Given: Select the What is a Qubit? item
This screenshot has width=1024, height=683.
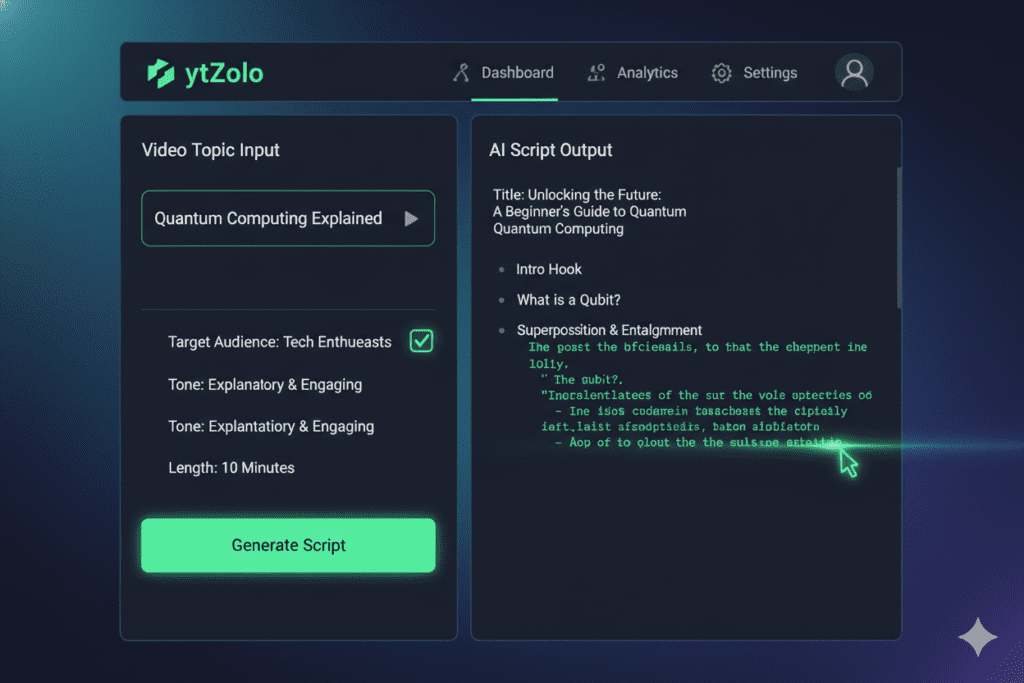Looking at the screenshot, I should (x=569, y=300).
